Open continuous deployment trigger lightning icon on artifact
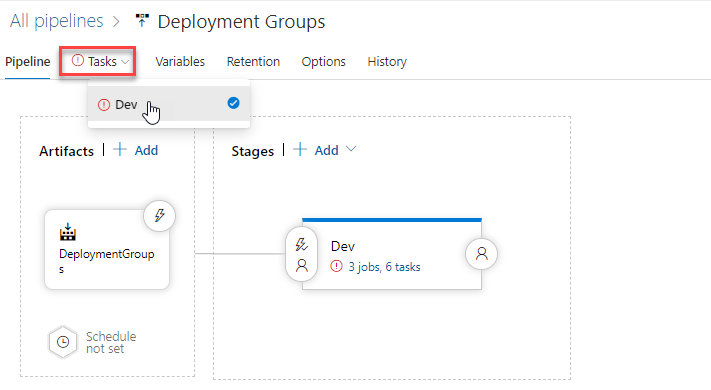Image resolution: width=711 pixels, height=390 pixels. click(x=160, y=215)
